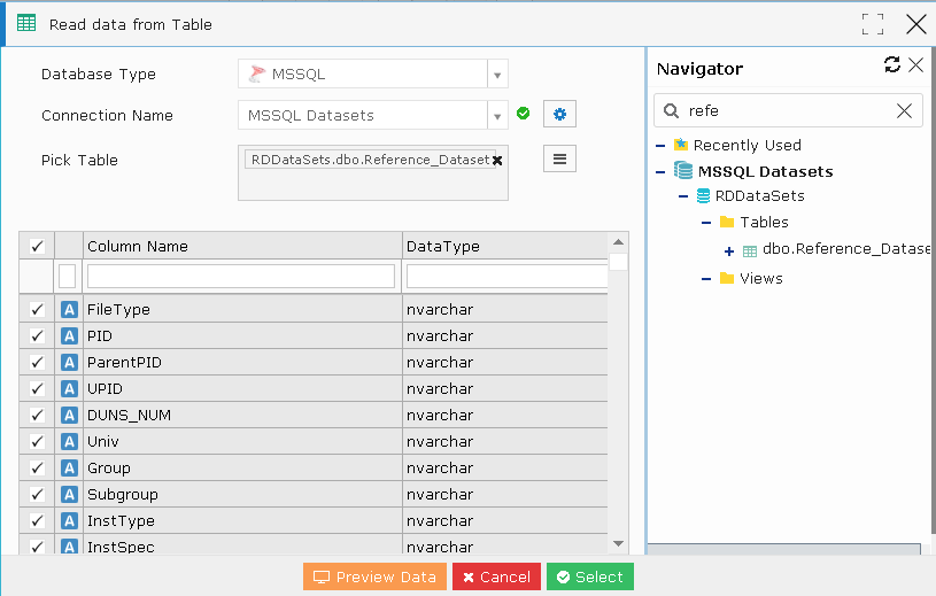
Task: Click the MSSQL logo in Database Type
Action: click(x=257, y=73)
